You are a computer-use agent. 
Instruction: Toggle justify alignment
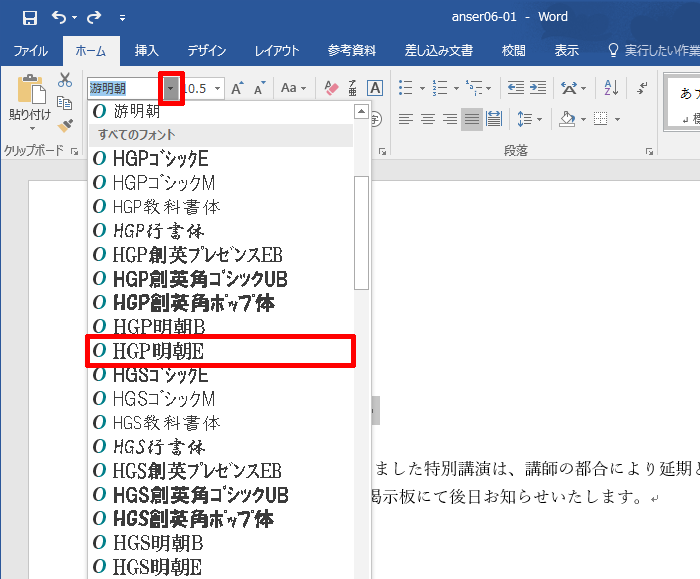pos(471,119)
